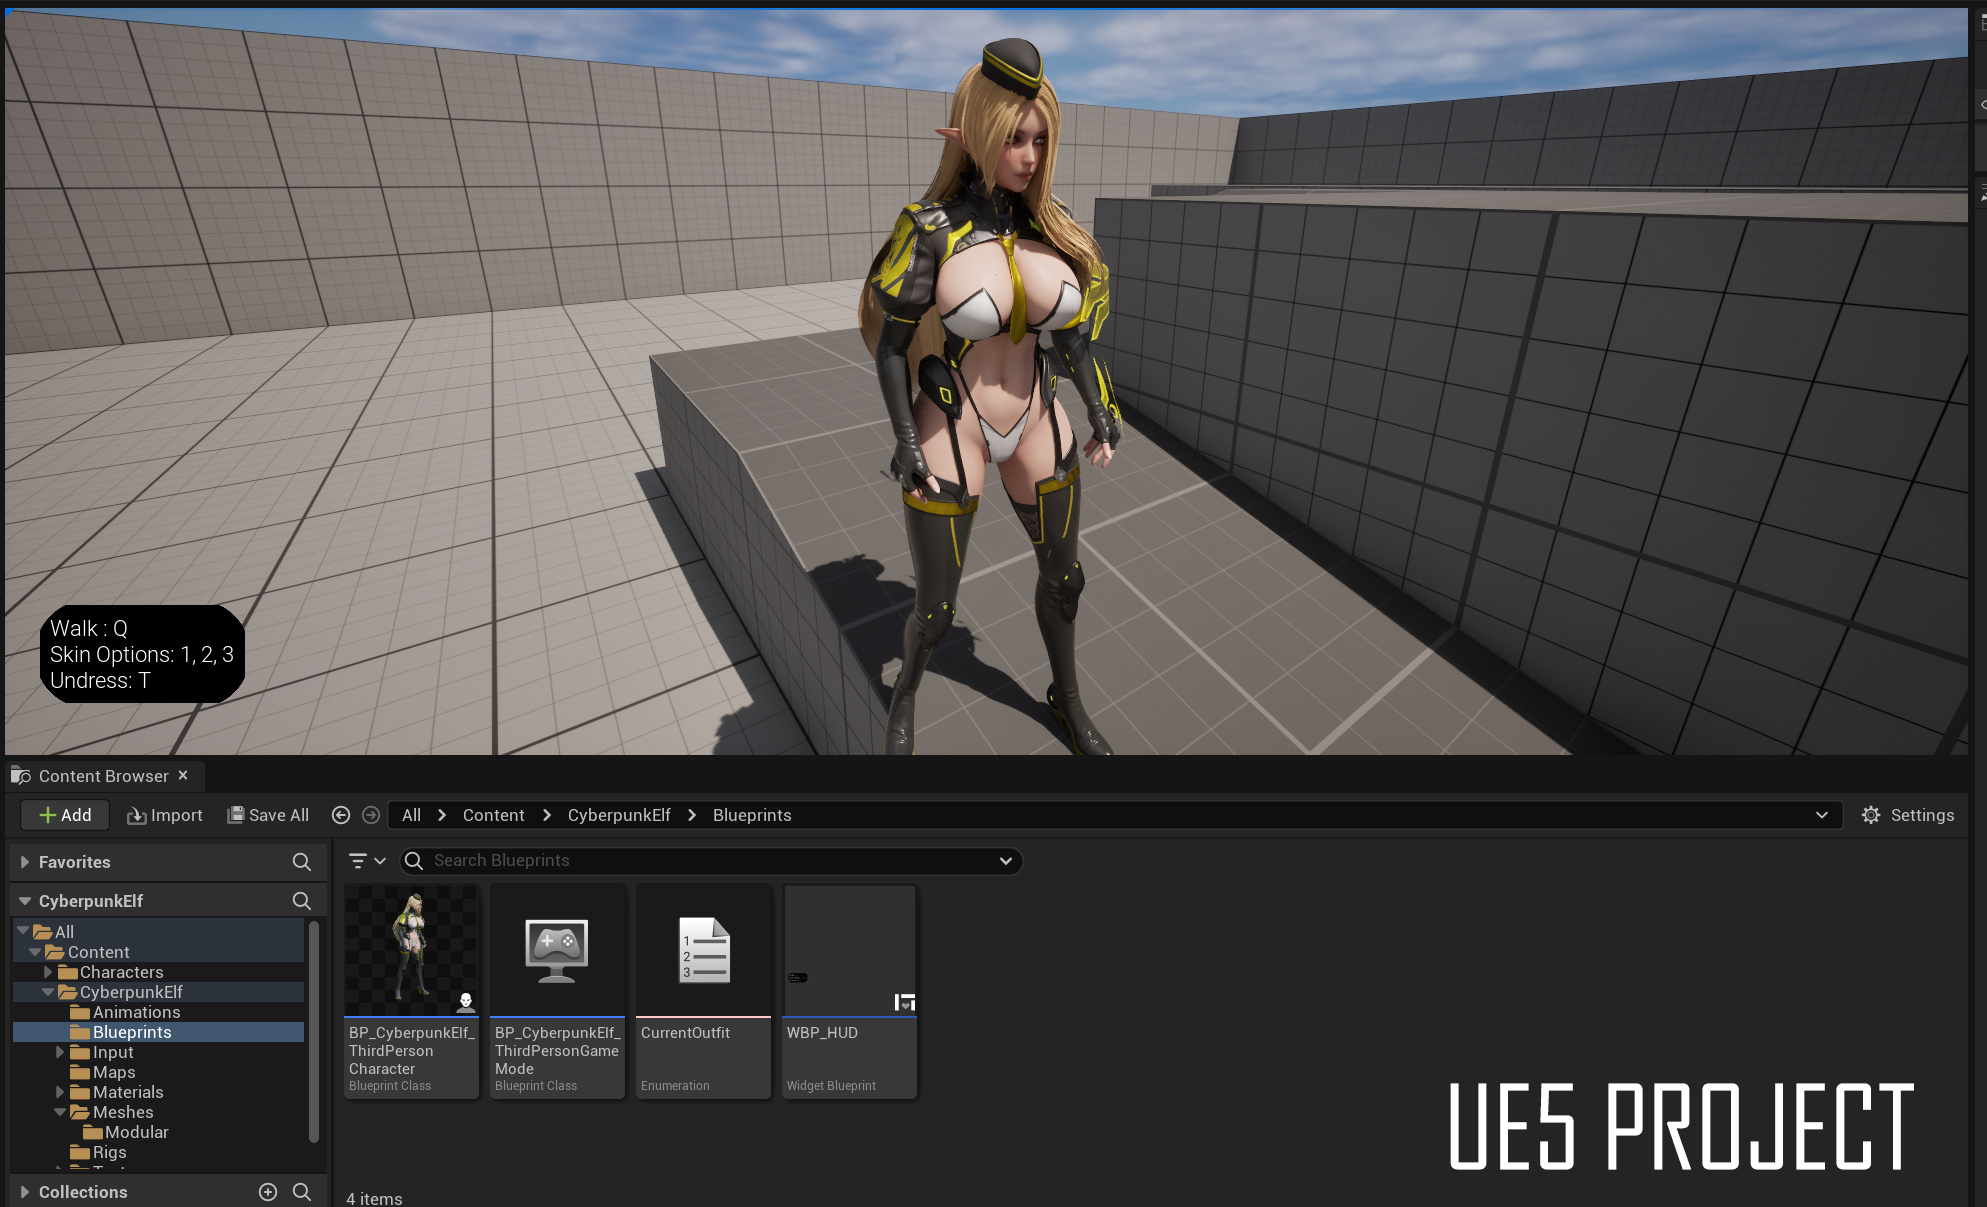Image resolution: width=1987 pixels, height=1207 pixels.
Task: Select the Content Browser tab
Action: (x=104, y=776)
